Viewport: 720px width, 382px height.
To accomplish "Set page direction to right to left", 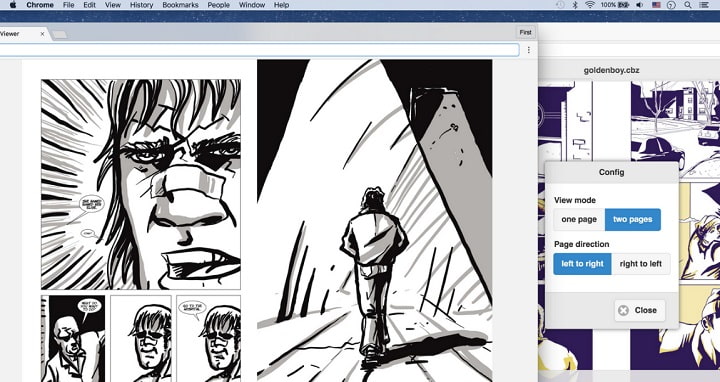I will 641,264.
